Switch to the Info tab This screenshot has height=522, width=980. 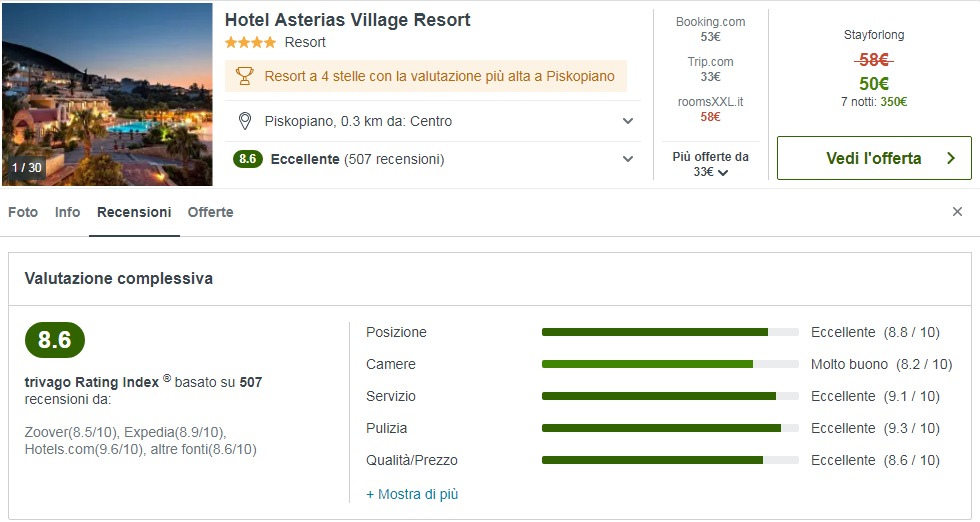pos(68,212)
